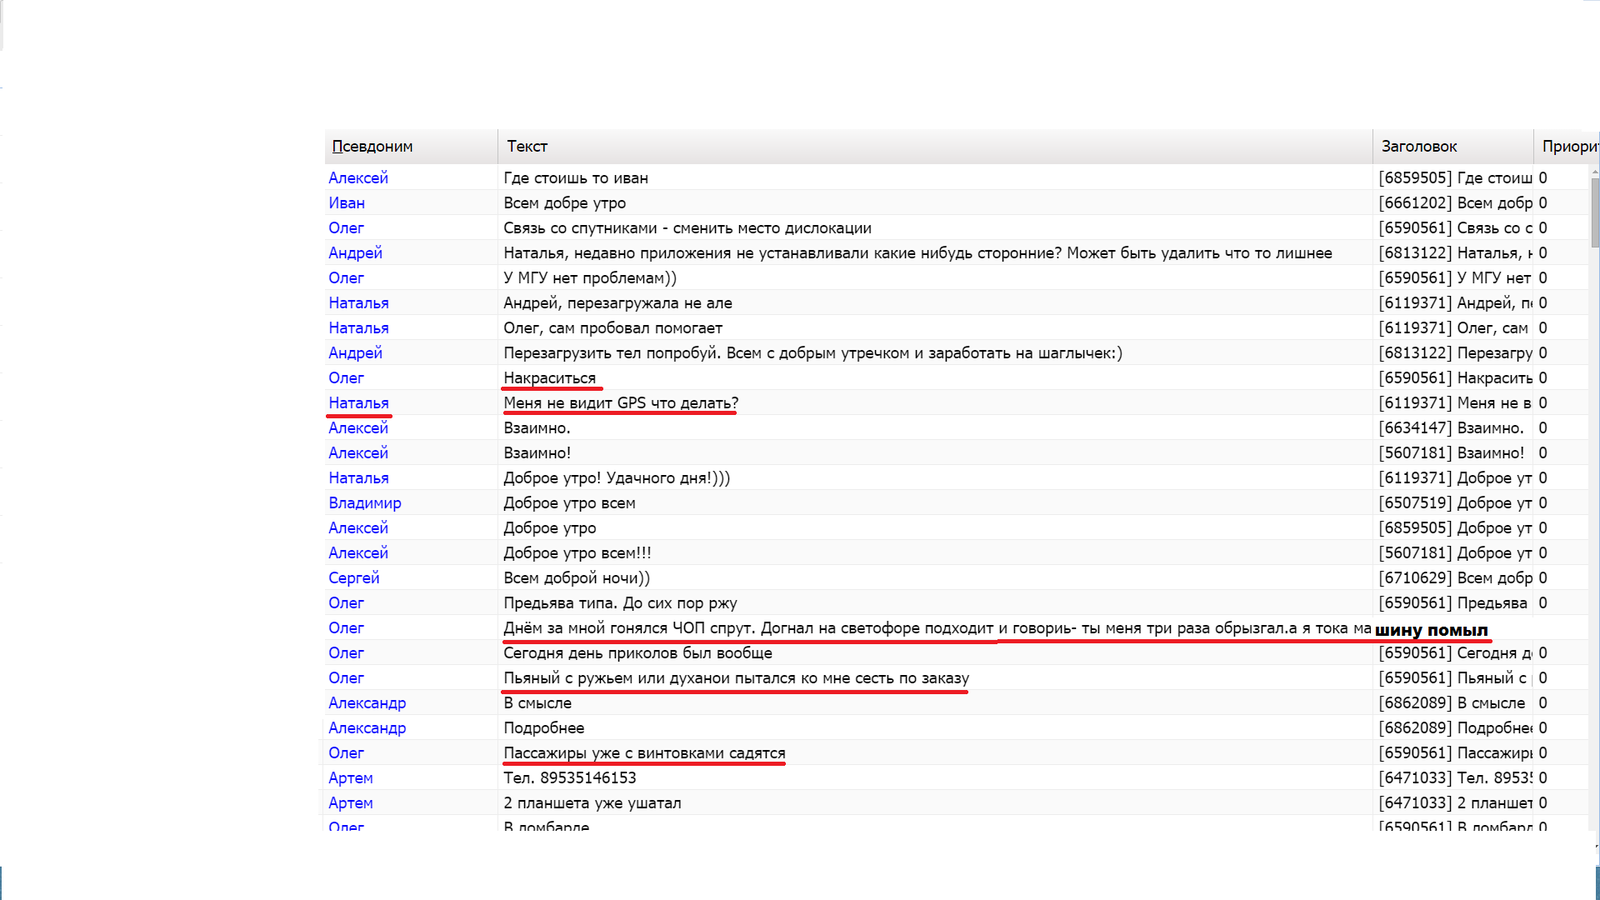Select priority value 0 in 'Где стоишь то иван' row
Image resolution: width=1600 pixels, height=900 pixels.
click(x=1543, y=178)
